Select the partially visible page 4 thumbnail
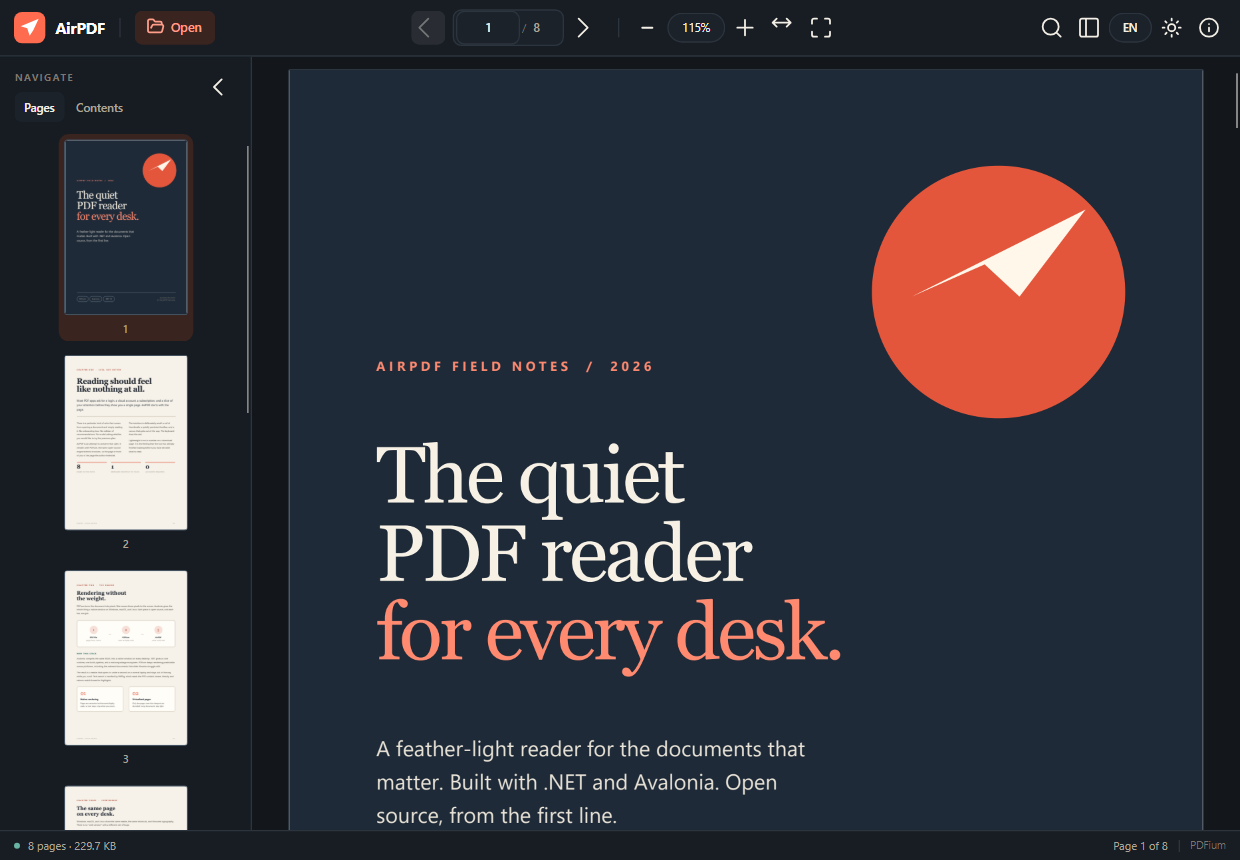 coord(126,808)
